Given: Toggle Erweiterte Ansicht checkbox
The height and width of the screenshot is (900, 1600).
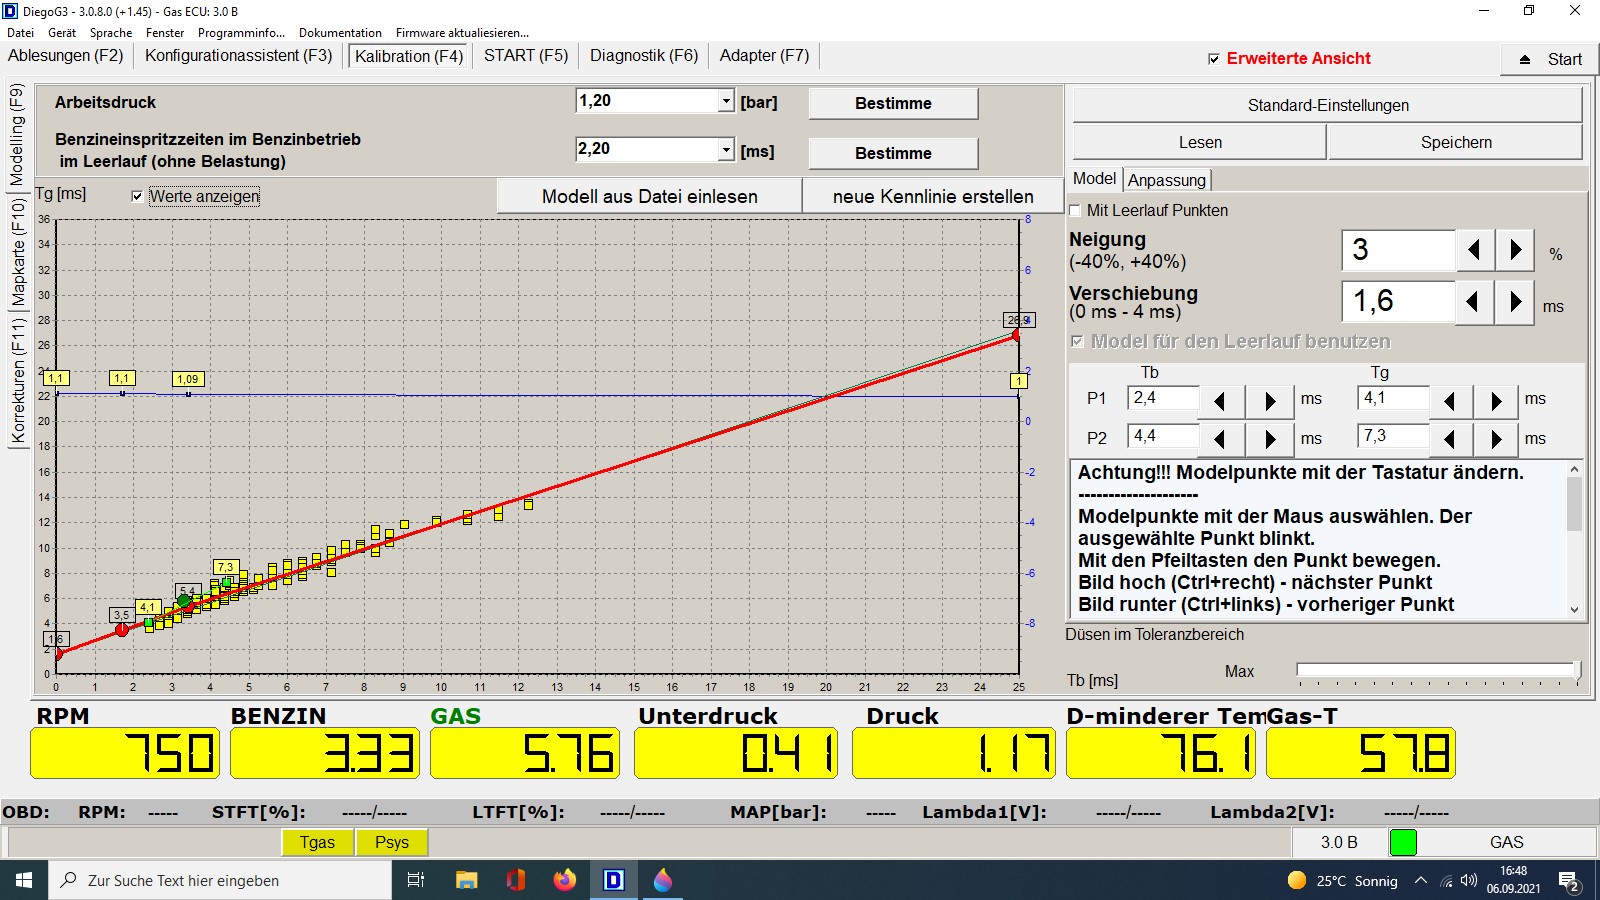Looking at the screenshot, I should click(x=1214, y=59).
